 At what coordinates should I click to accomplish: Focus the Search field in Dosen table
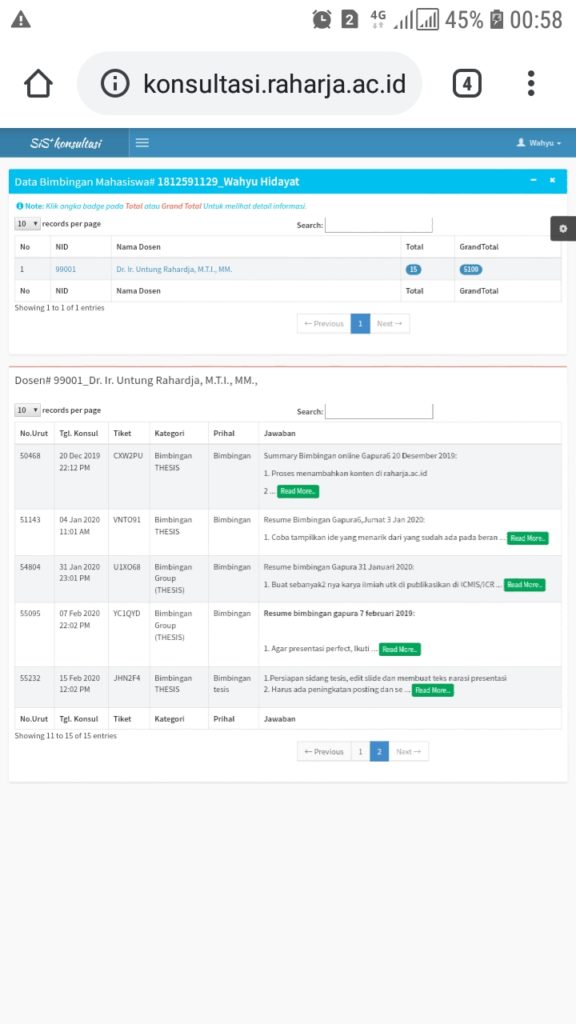tap(379, 411)
